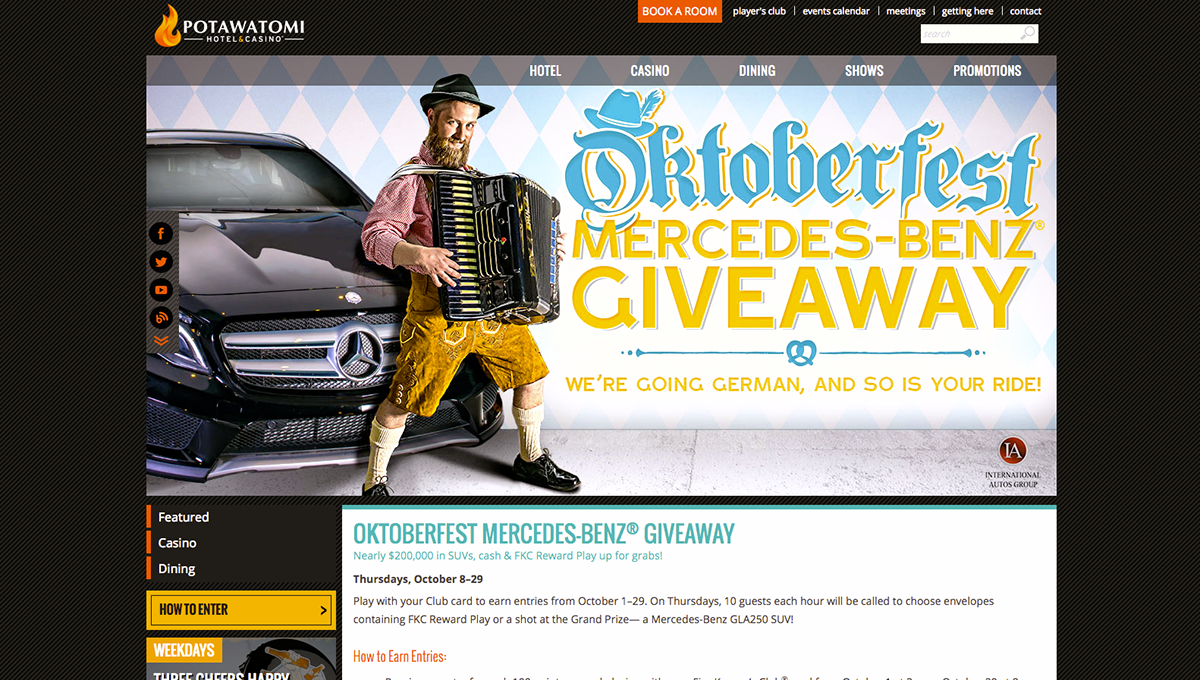The width and height of the screenshot is (1200, 680).
Task: Open the Shows navigation menu
Action: (x=864, y=71)
